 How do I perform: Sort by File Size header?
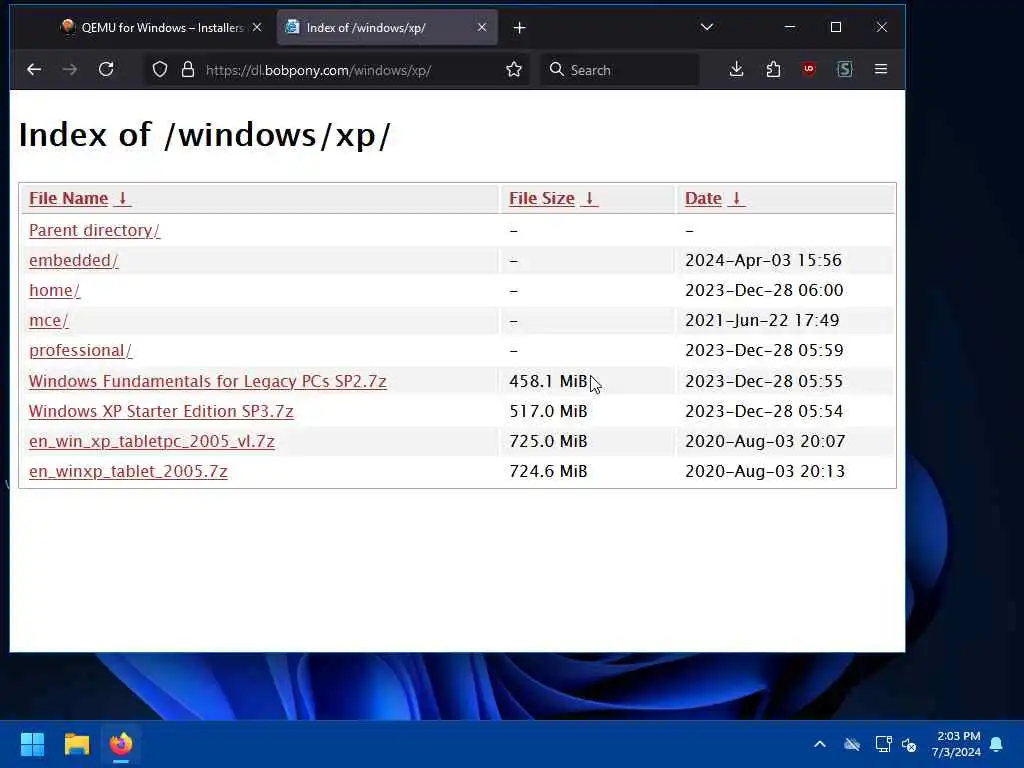[542, 198]
